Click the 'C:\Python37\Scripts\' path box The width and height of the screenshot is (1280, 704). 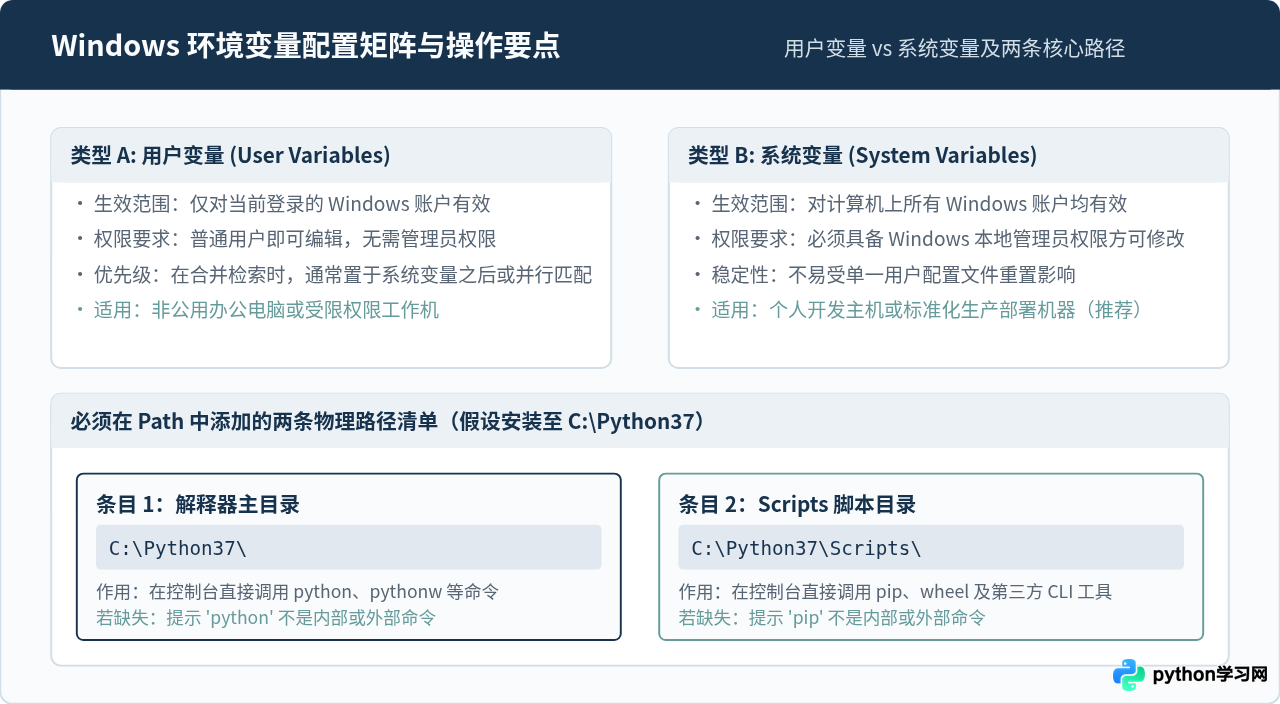(931, 547)
